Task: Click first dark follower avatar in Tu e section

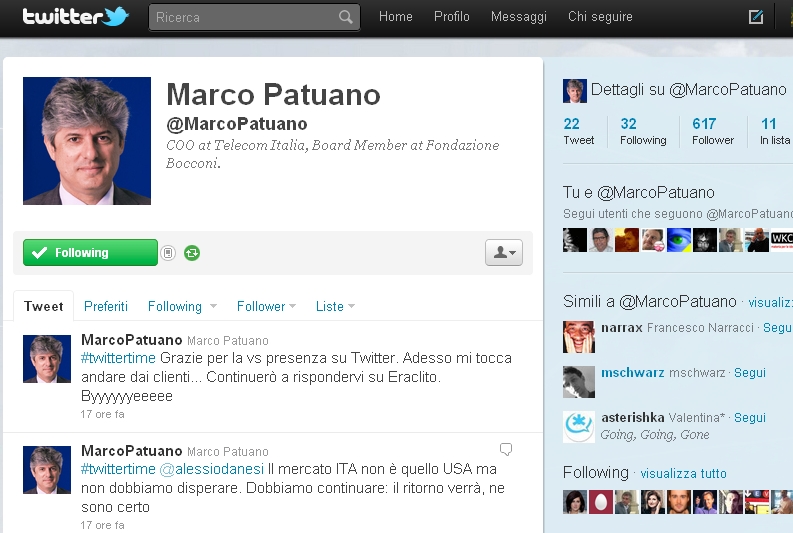Action: (575, 240)
